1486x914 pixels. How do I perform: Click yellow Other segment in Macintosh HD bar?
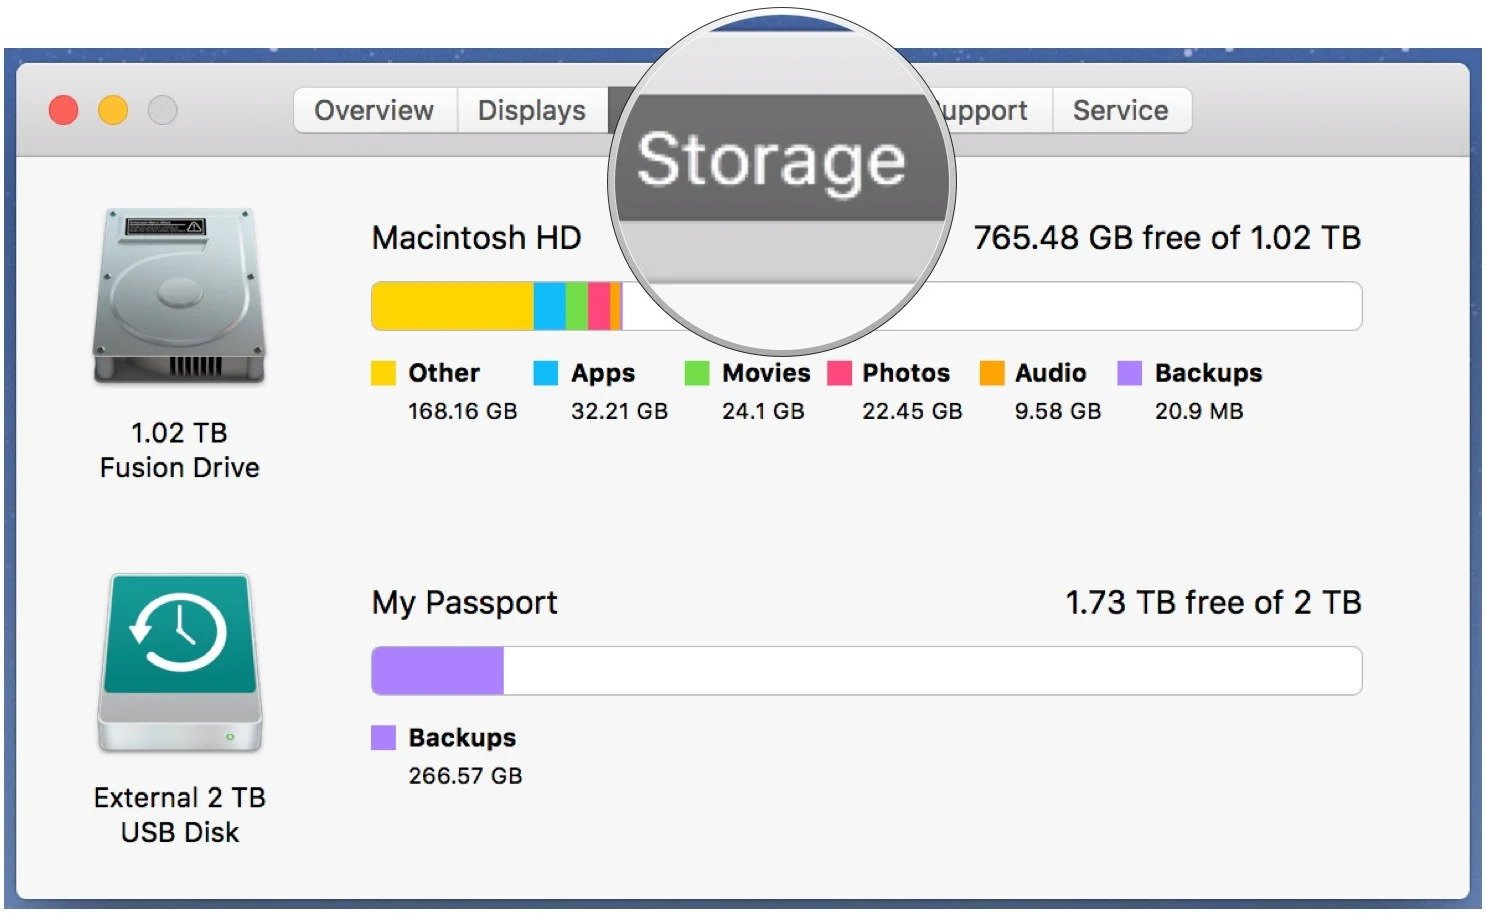pos(451,306)
